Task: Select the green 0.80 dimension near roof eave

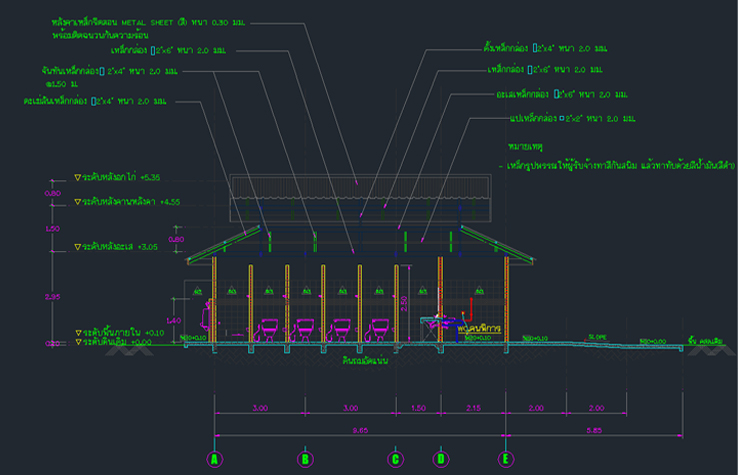Action: pos(176,240)
